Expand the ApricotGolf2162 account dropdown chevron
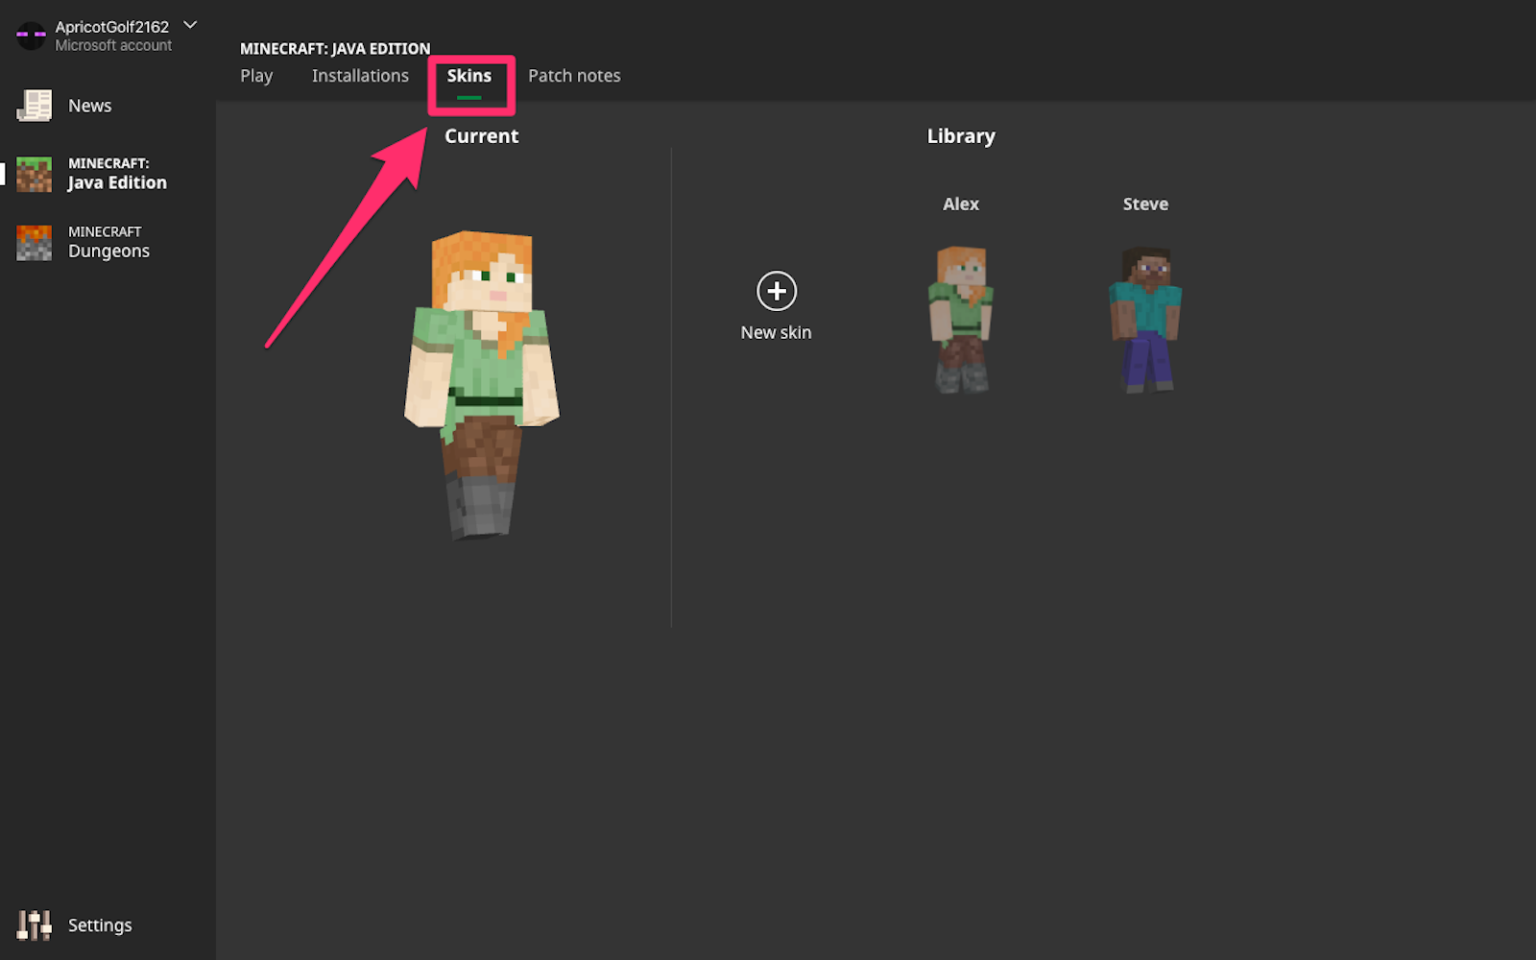 [x=190, y=25]
